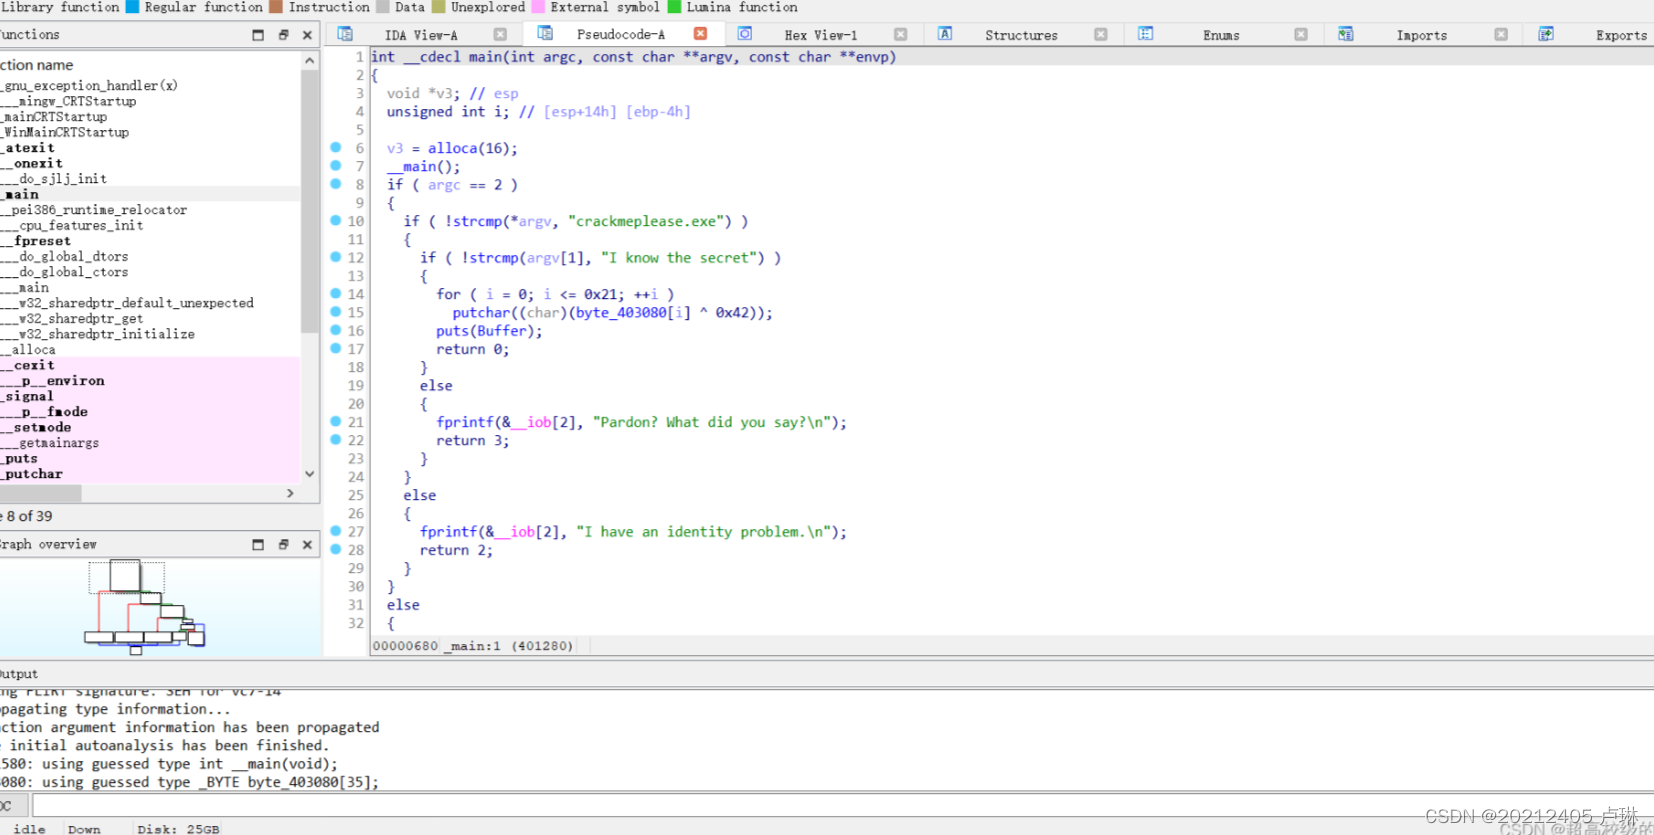Click status bar Disk: 25GB text
This screenshot has width=1654, height=835.
click(178, 829)
